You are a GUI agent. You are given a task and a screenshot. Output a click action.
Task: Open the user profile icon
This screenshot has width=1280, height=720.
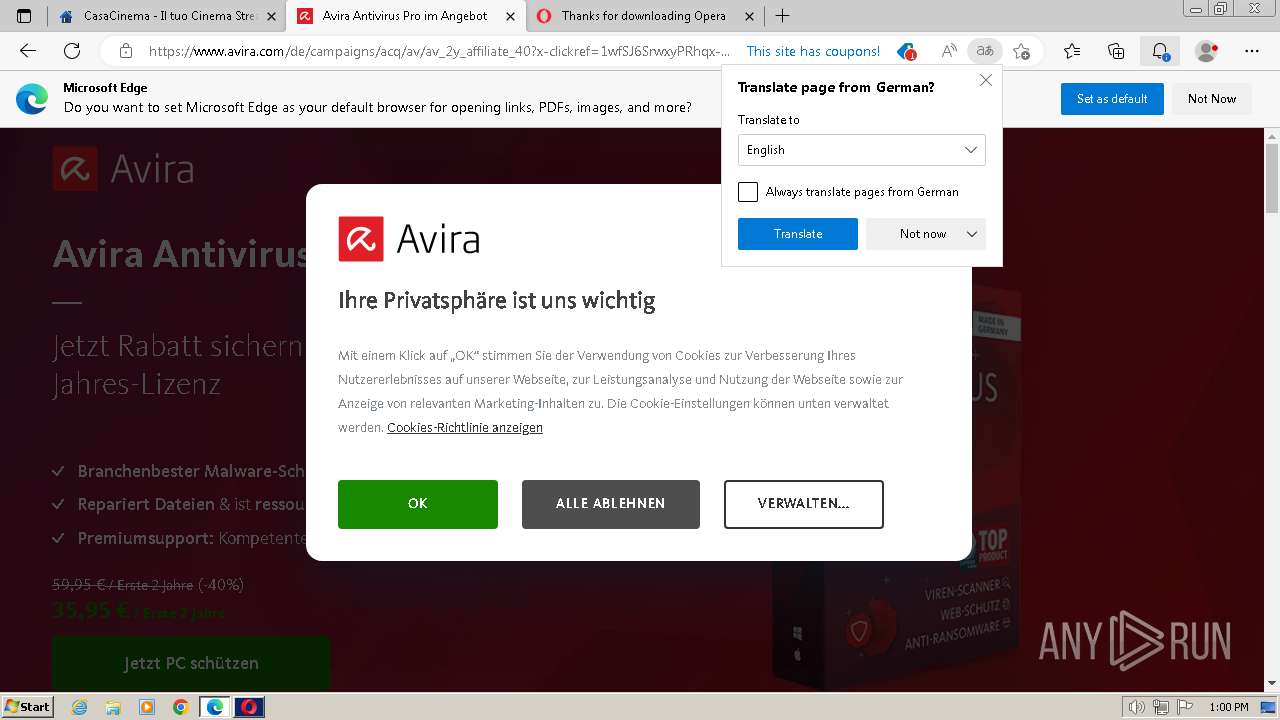click(x=1207, y=51)
